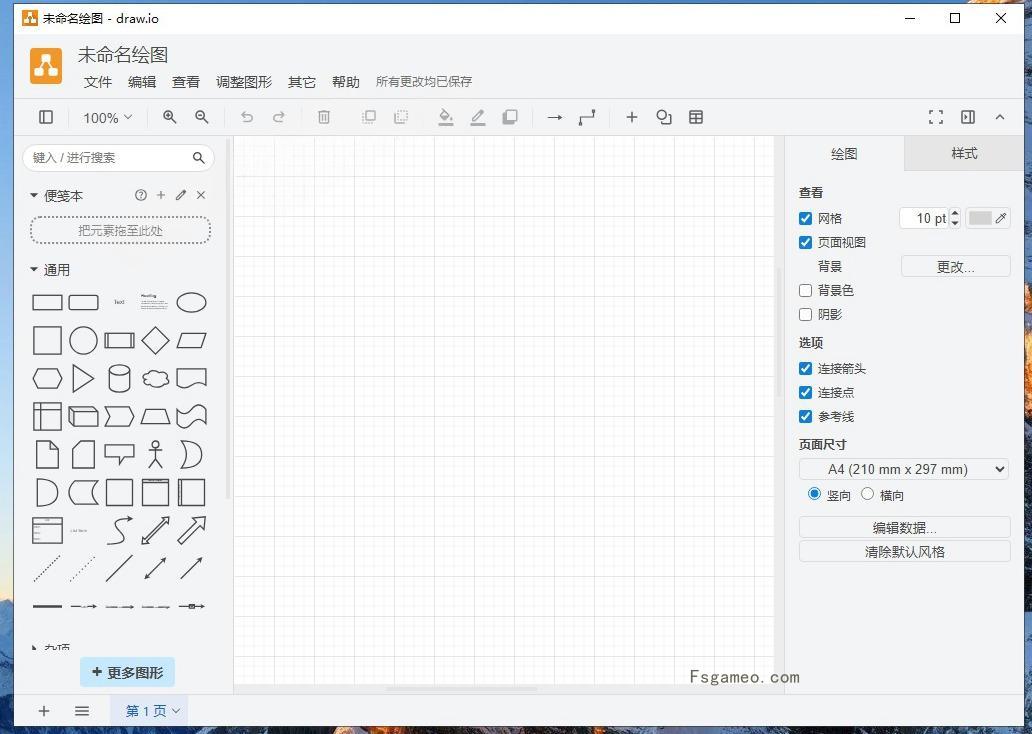
Task: Select the Line Color pencil icon
Action: click(478, 117)
